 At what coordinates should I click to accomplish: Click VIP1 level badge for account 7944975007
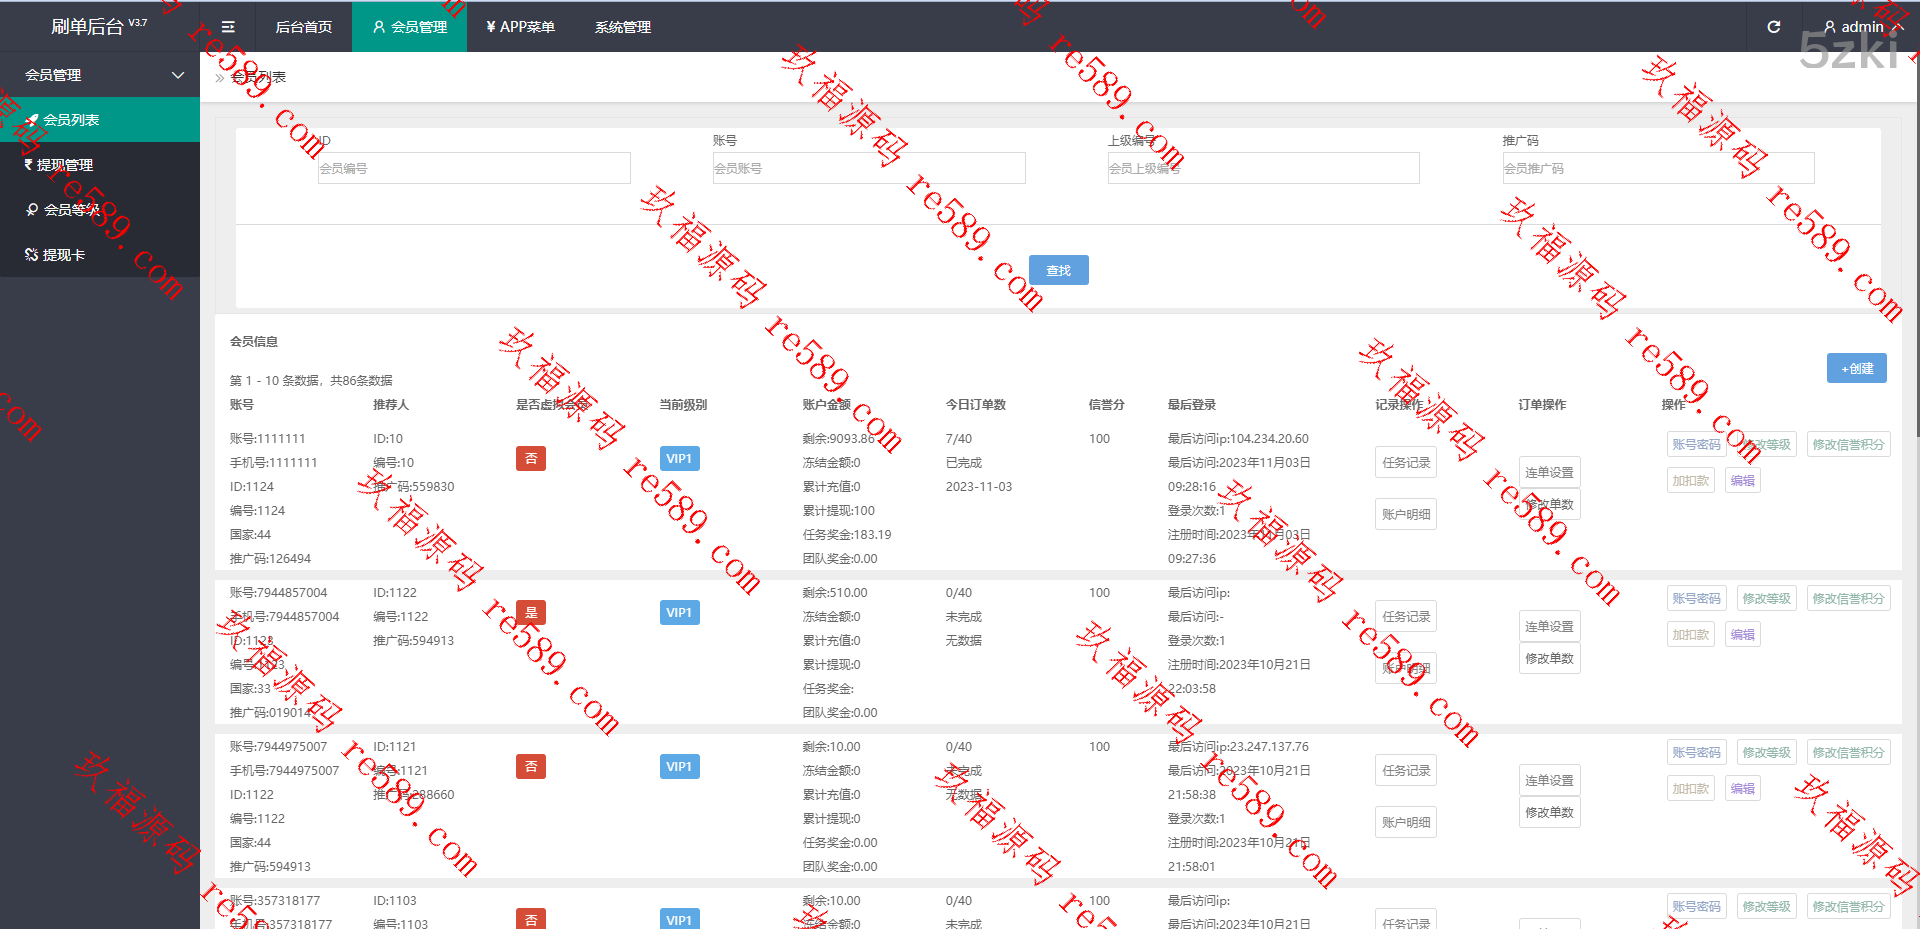point(679,767)
